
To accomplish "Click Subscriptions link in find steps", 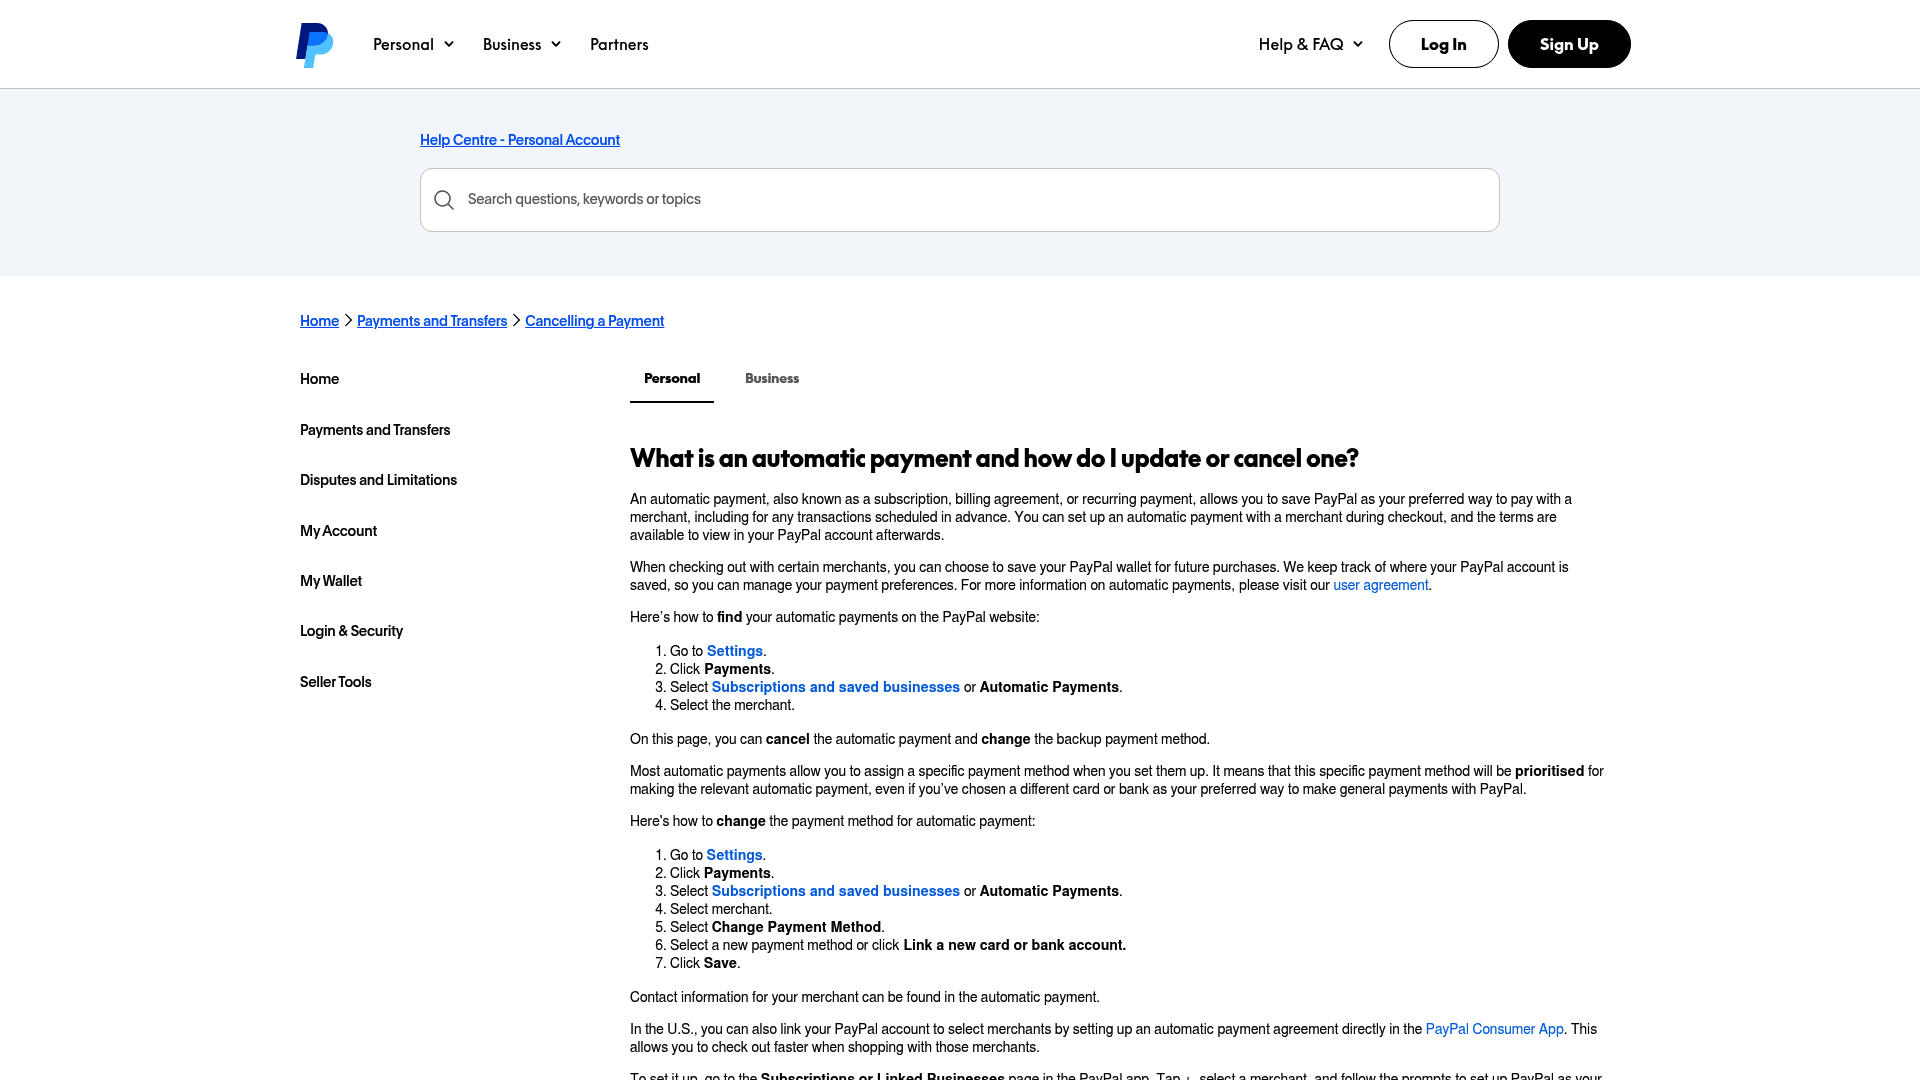I will (836, 687).
